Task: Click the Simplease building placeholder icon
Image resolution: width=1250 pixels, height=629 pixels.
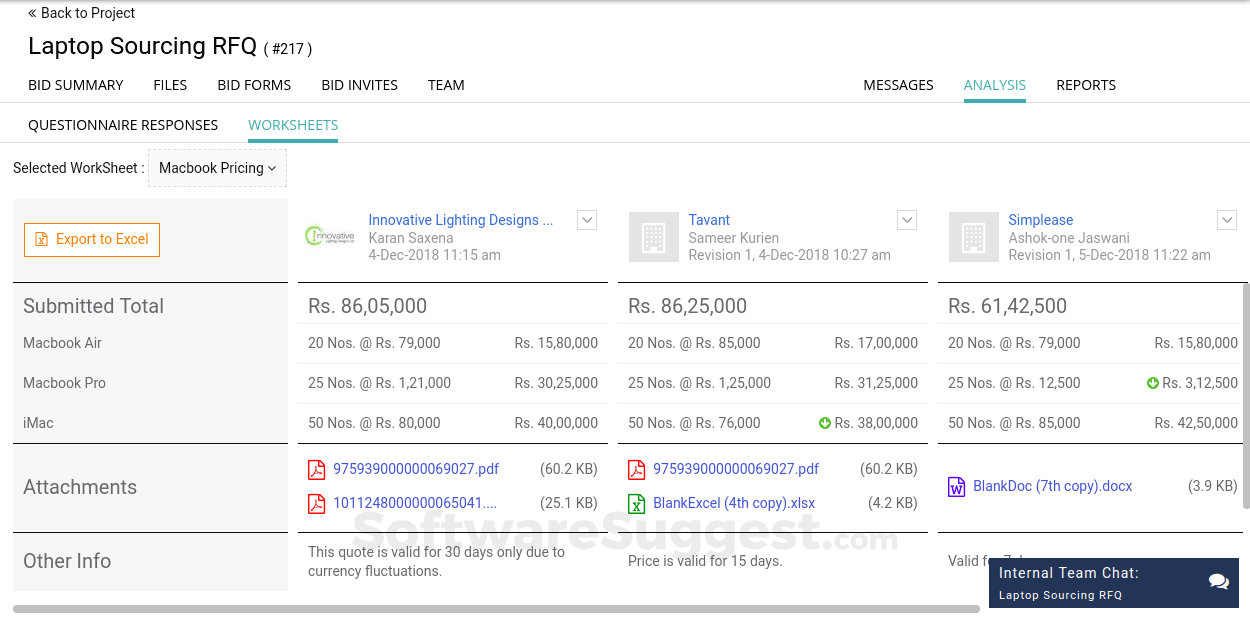Action: tap(973, 236)
